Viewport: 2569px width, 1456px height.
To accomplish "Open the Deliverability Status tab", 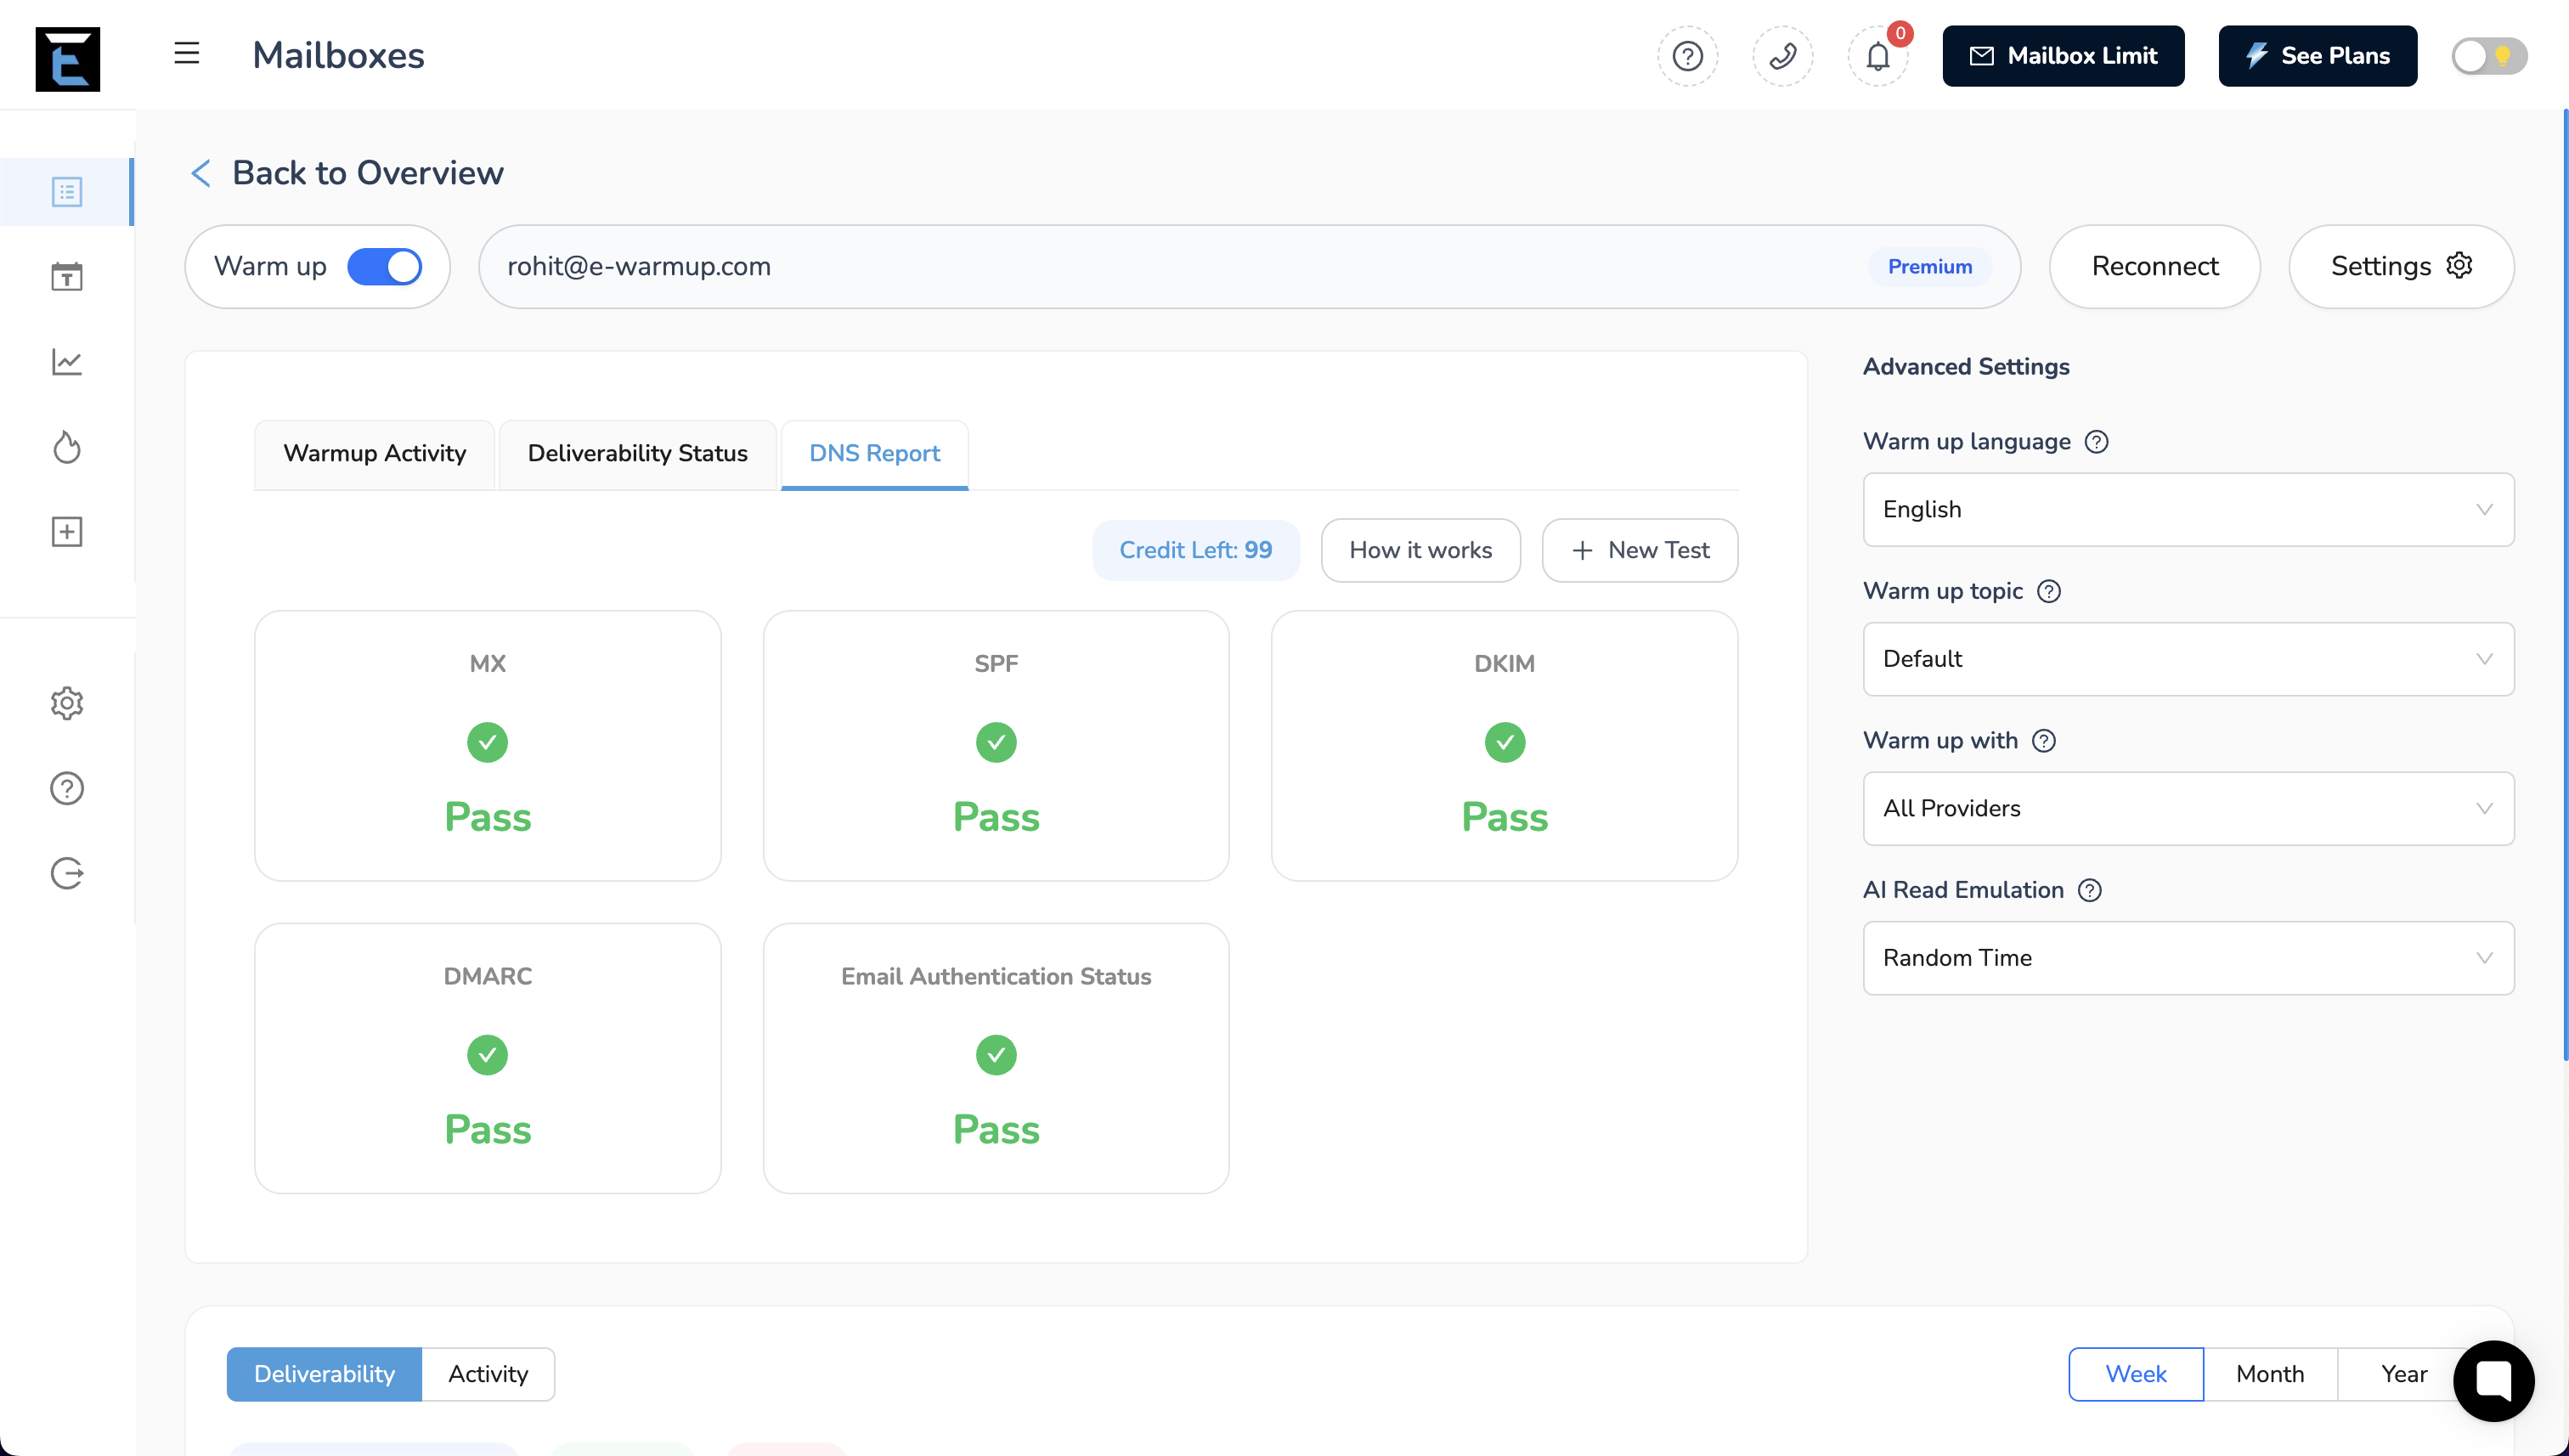I will [637, 454].
